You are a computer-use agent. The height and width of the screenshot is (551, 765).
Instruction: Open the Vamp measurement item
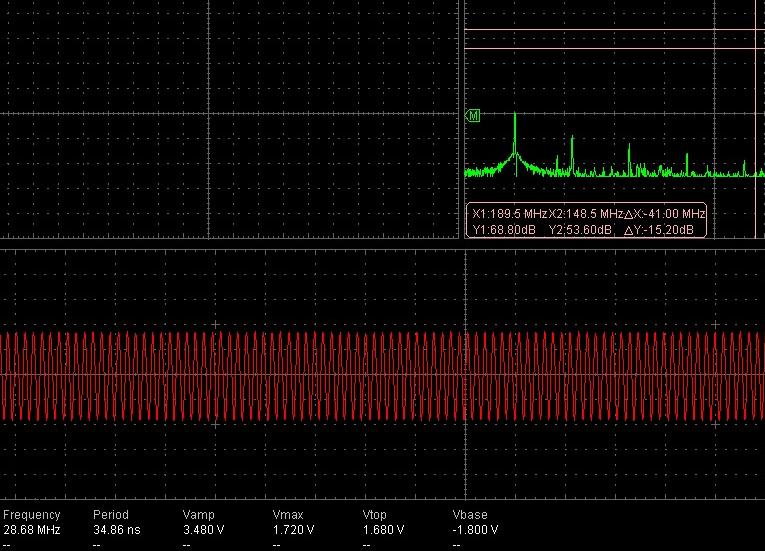coord(199,516)
